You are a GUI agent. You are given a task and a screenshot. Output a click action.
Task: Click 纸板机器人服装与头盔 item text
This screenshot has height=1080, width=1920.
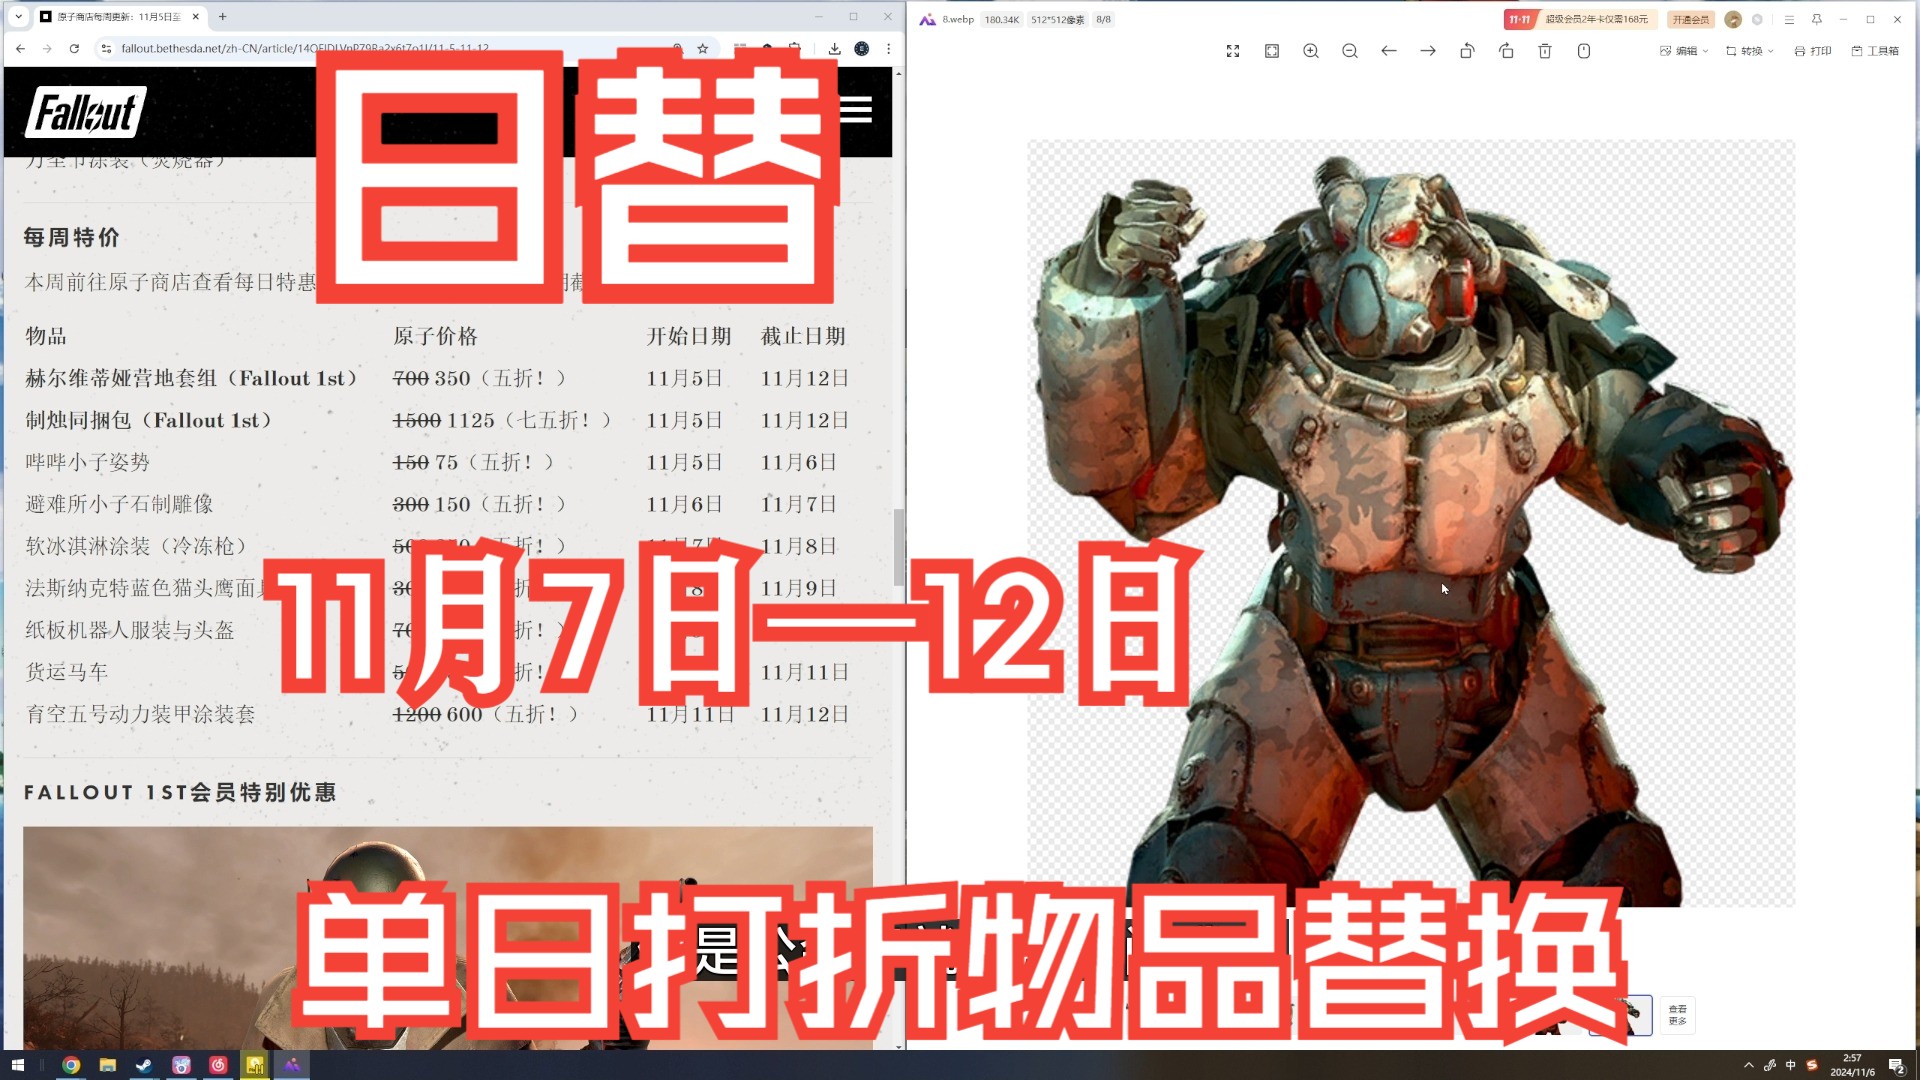[x=130, y=630]
